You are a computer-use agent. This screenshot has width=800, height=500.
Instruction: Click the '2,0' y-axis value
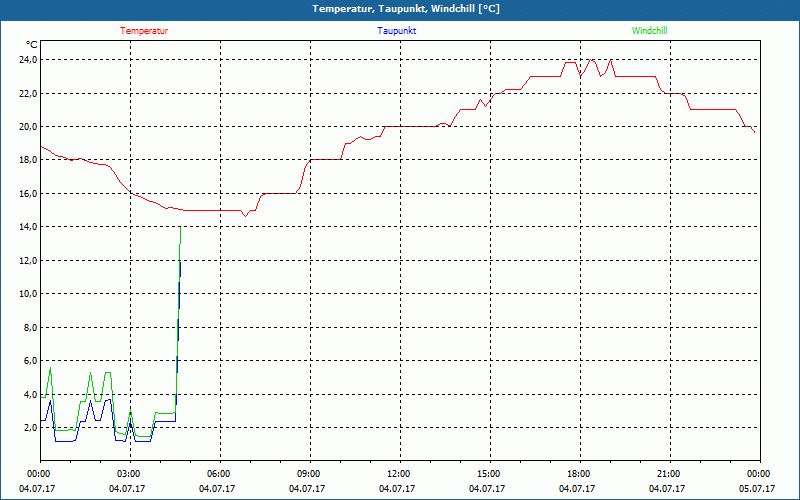tap(30, 427)
